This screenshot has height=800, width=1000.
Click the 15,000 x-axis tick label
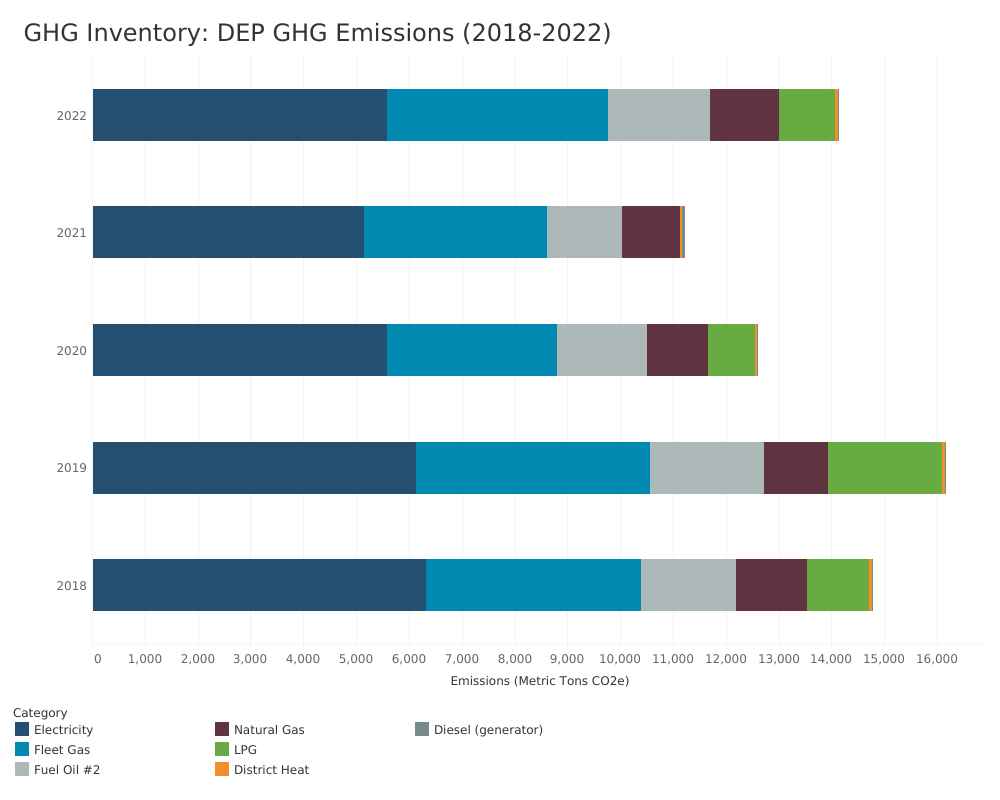(884, 659)
